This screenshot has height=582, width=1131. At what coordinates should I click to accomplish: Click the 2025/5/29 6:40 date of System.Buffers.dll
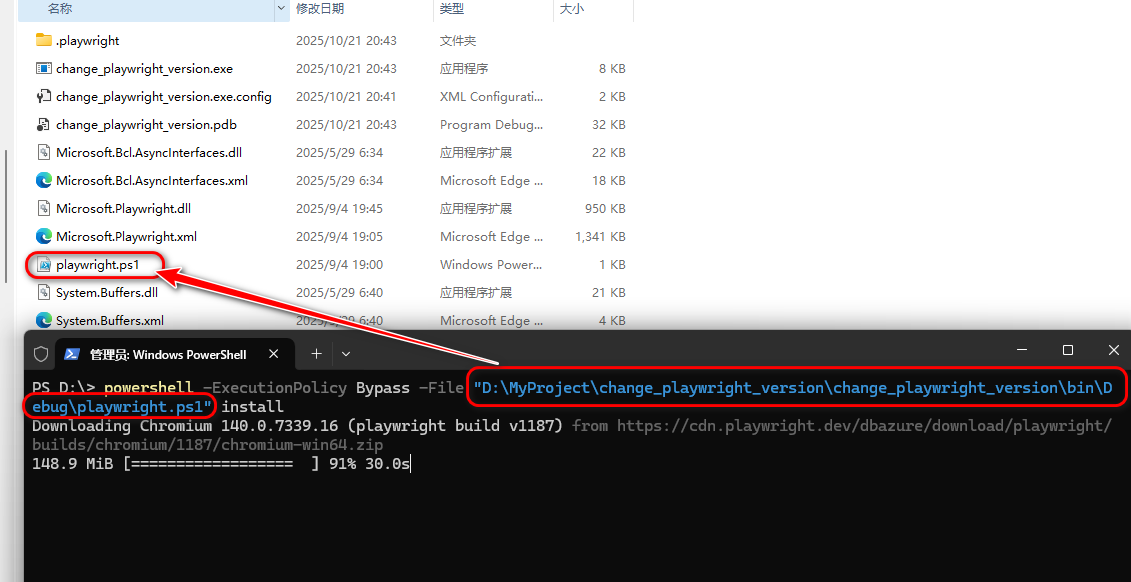pyautogui.click(x=339, y=293)
